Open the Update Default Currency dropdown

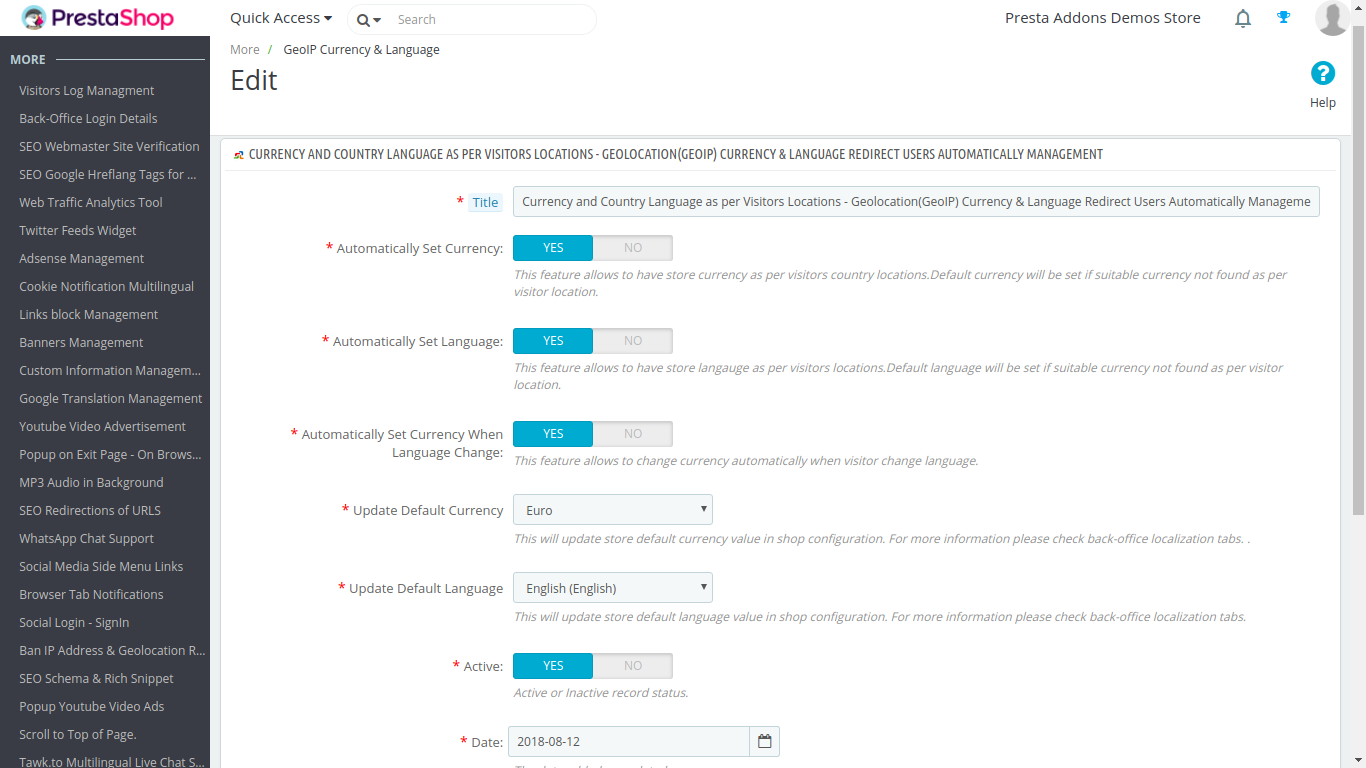[613, 510]
